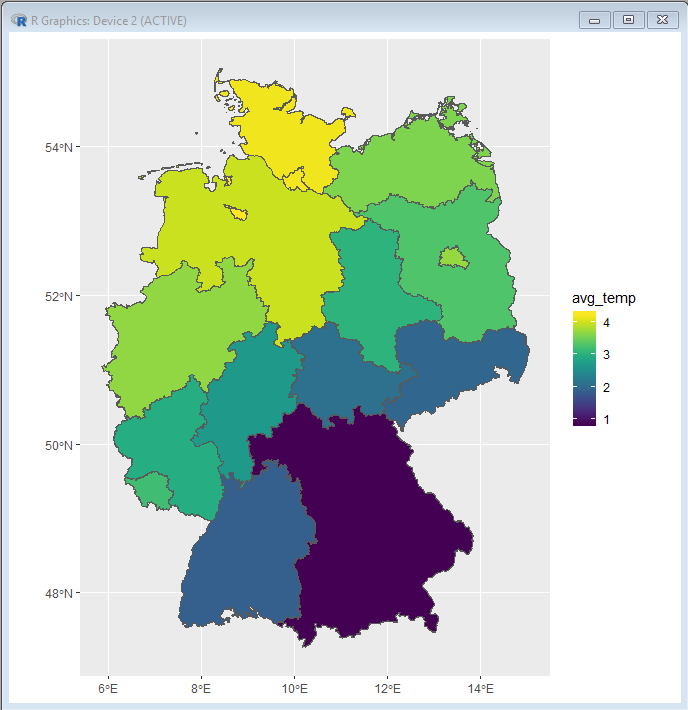Click legend label 3
Image resolution: width=688 pixels, height=710 pixels.
606,355
